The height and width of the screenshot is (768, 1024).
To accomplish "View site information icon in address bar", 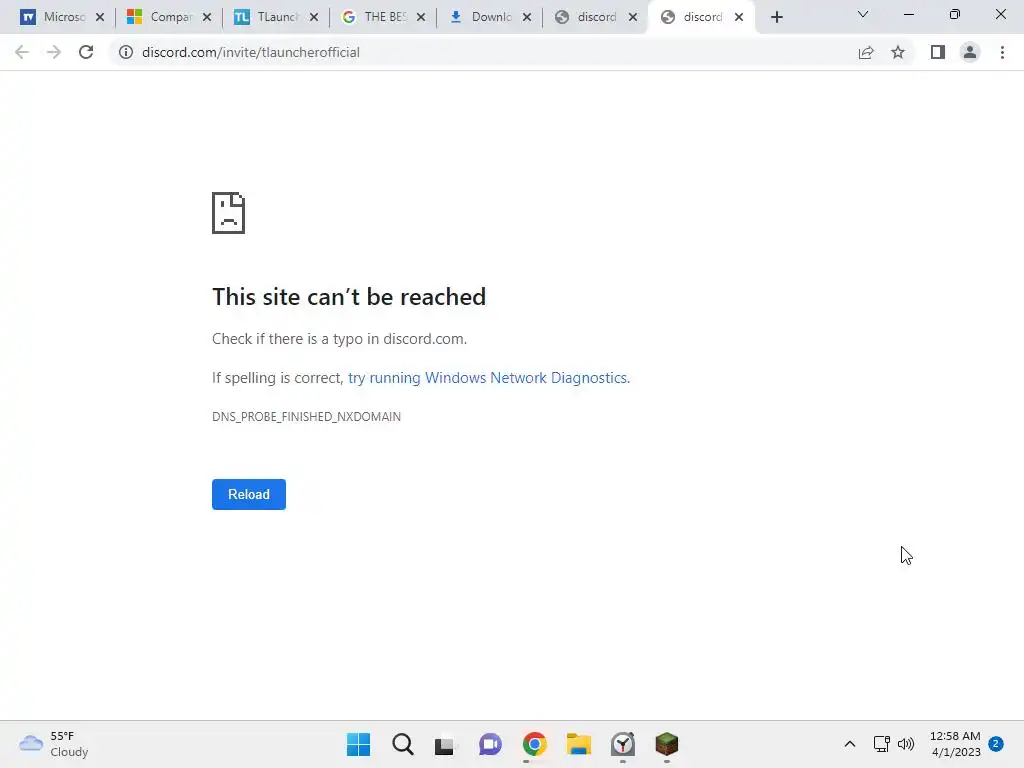I will [x=125, y=52].
